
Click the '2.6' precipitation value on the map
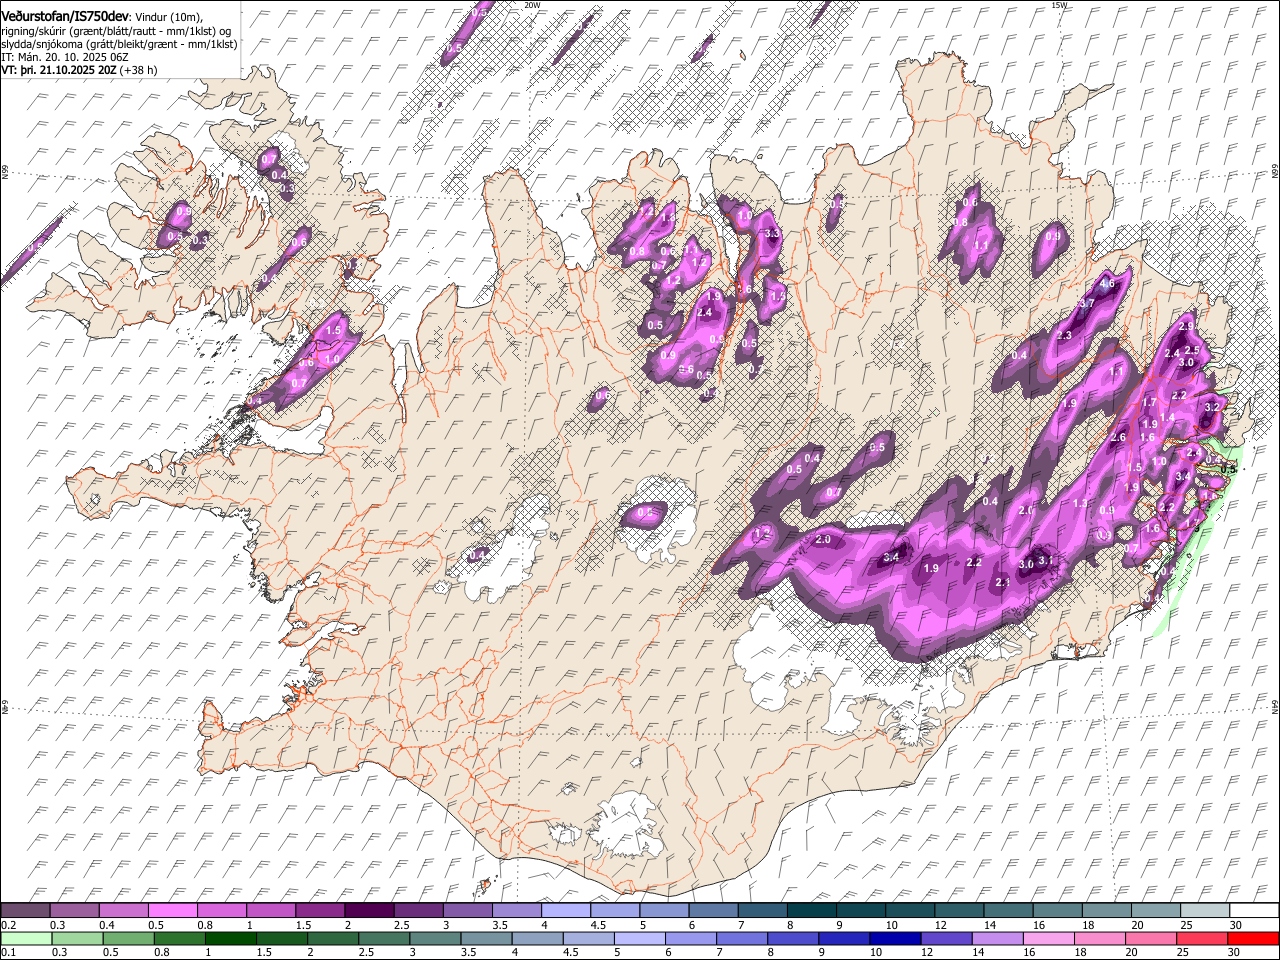click(x=1118, y=437)
